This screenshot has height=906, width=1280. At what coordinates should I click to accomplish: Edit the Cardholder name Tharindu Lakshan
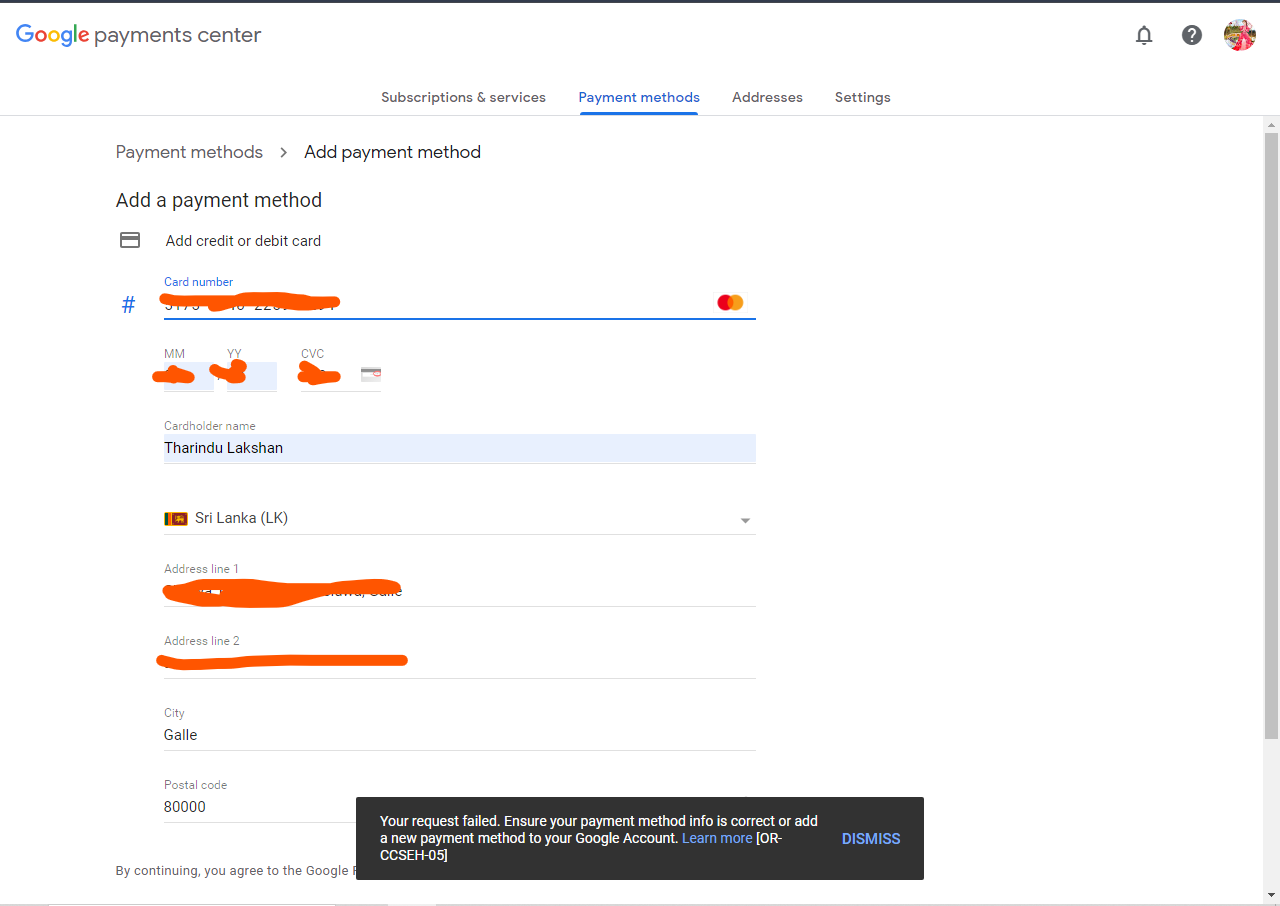pyautogui.click(x=460, y=448)
